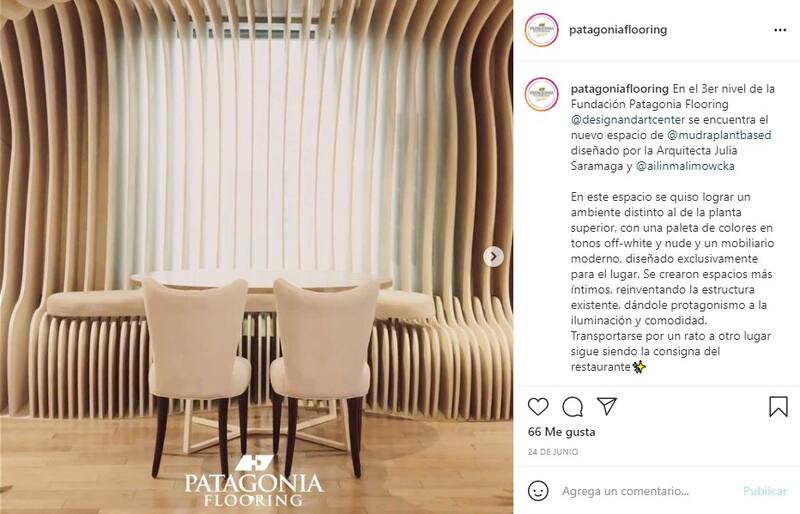Click the Publicar button

[765, 491]
